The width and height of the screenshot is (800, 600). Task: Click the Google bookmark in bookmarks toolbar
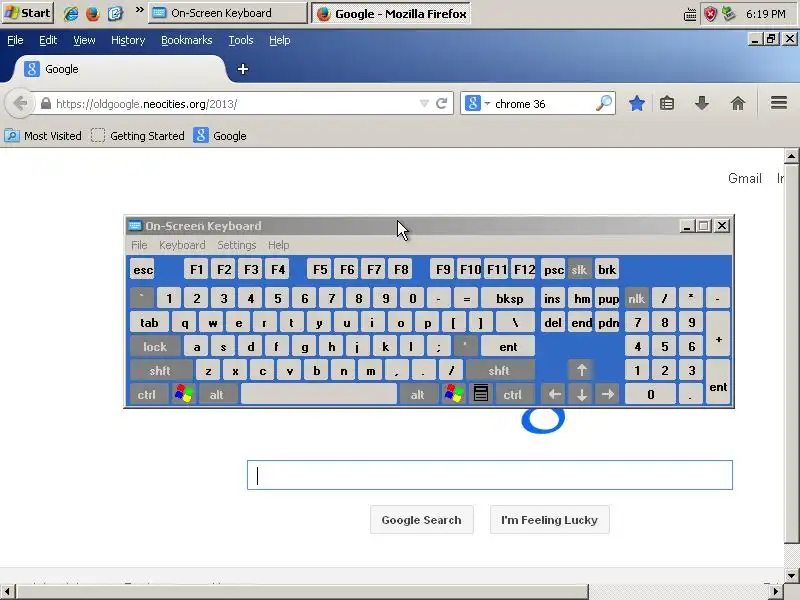(220, 136)
